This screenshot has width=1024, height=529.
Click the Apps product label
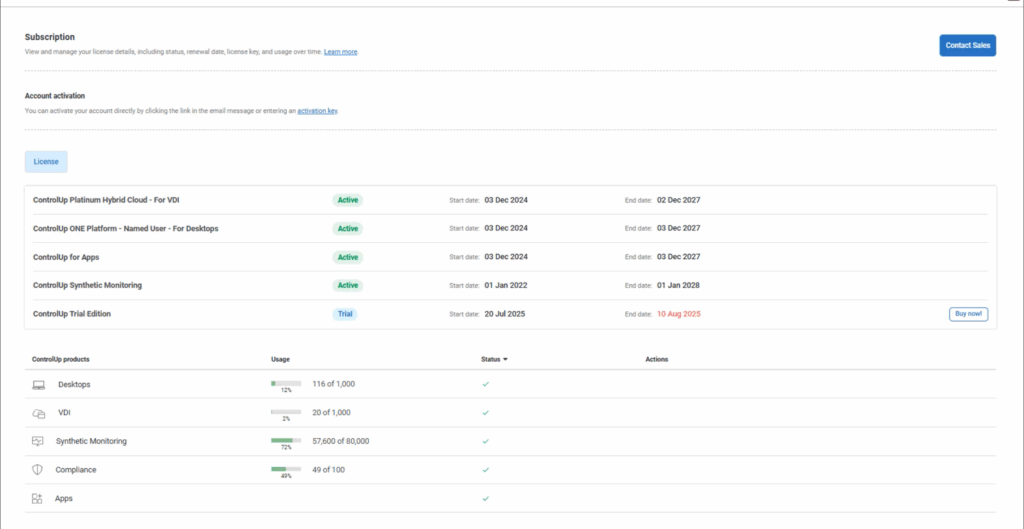click(x=64, y=498)
